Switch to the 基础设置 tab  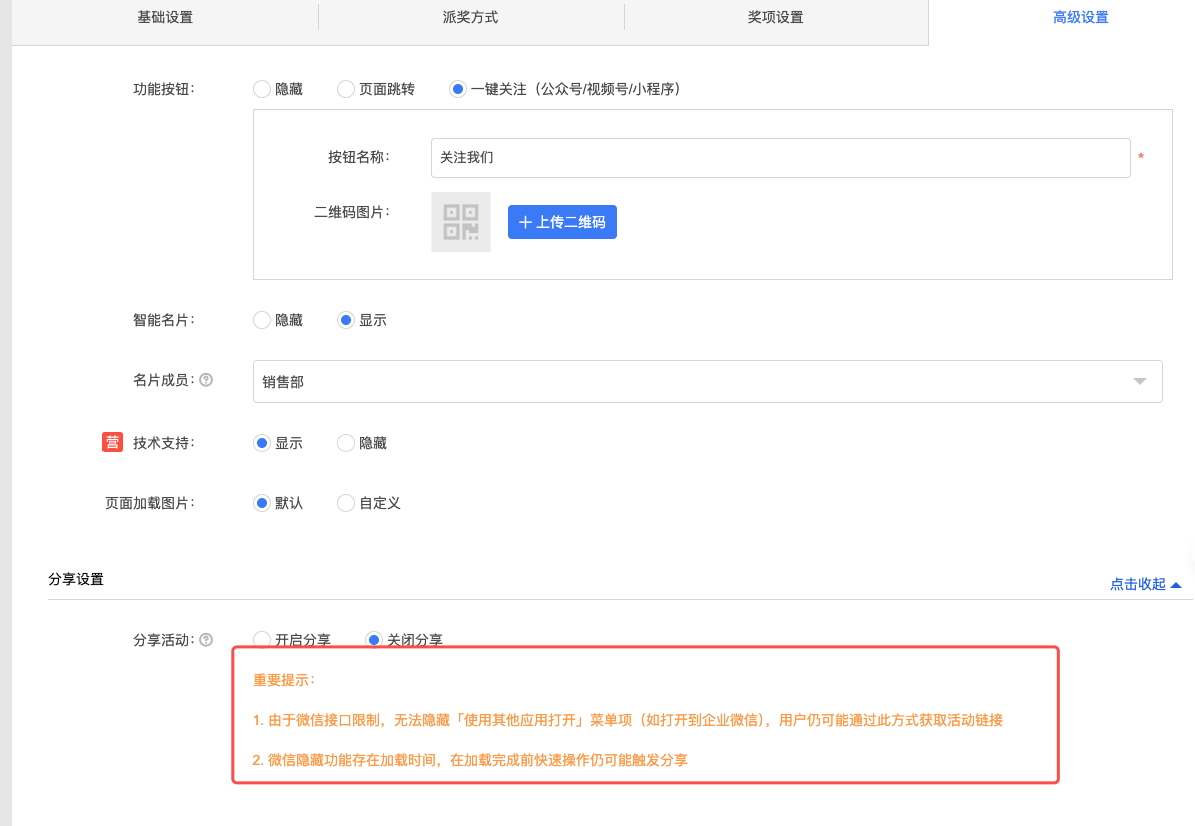click(x=165, y=17)
